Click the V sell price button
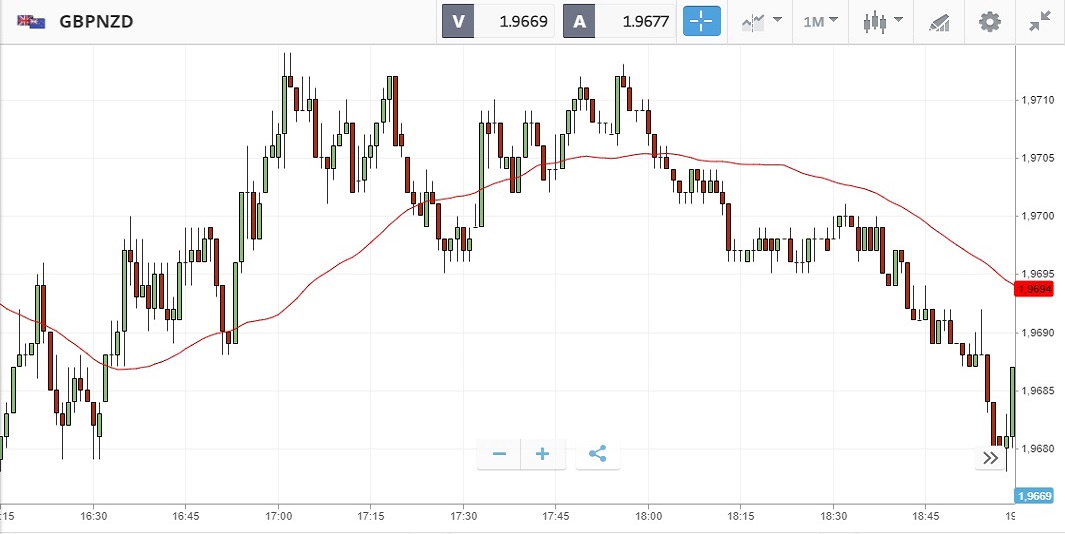 tap(458, 21)
